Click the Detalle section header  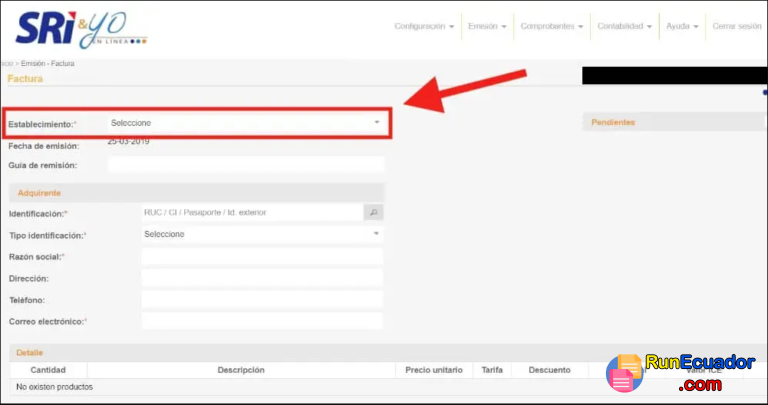387,353
